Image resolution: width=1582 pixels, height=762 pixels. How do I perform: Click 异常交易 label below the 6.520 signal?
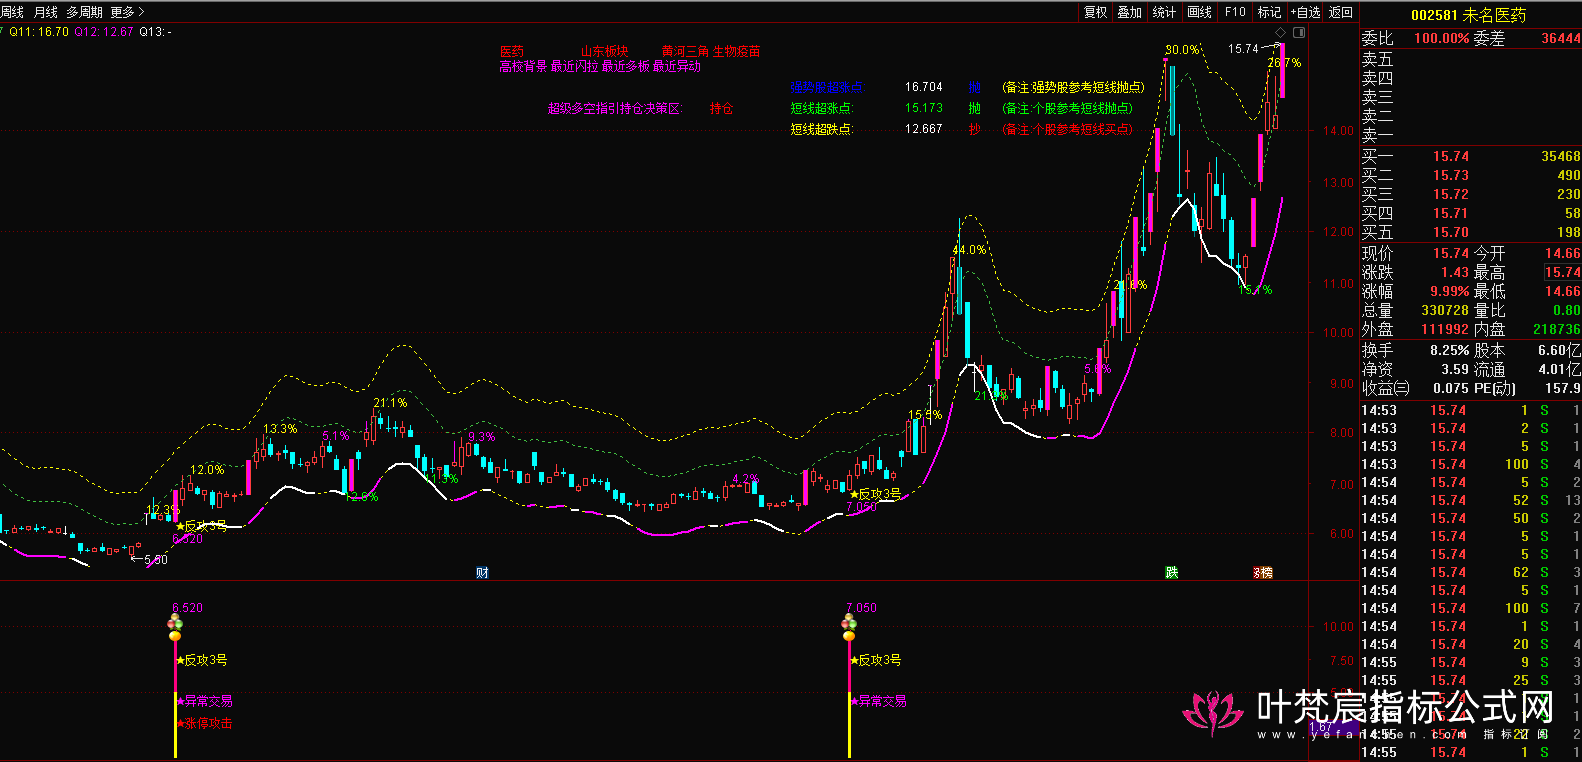pyautogui.click(x=205, y=701)
